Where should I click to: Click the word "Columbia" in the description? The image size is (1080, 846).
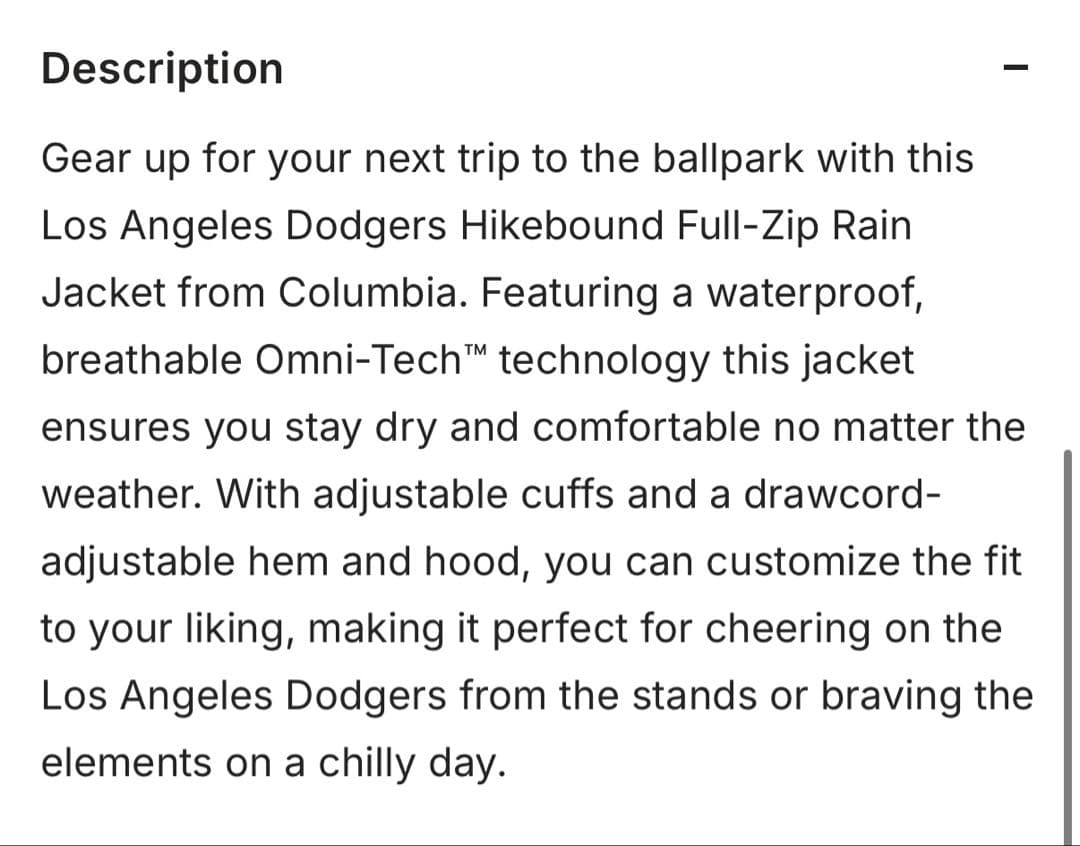pos(376,293)
